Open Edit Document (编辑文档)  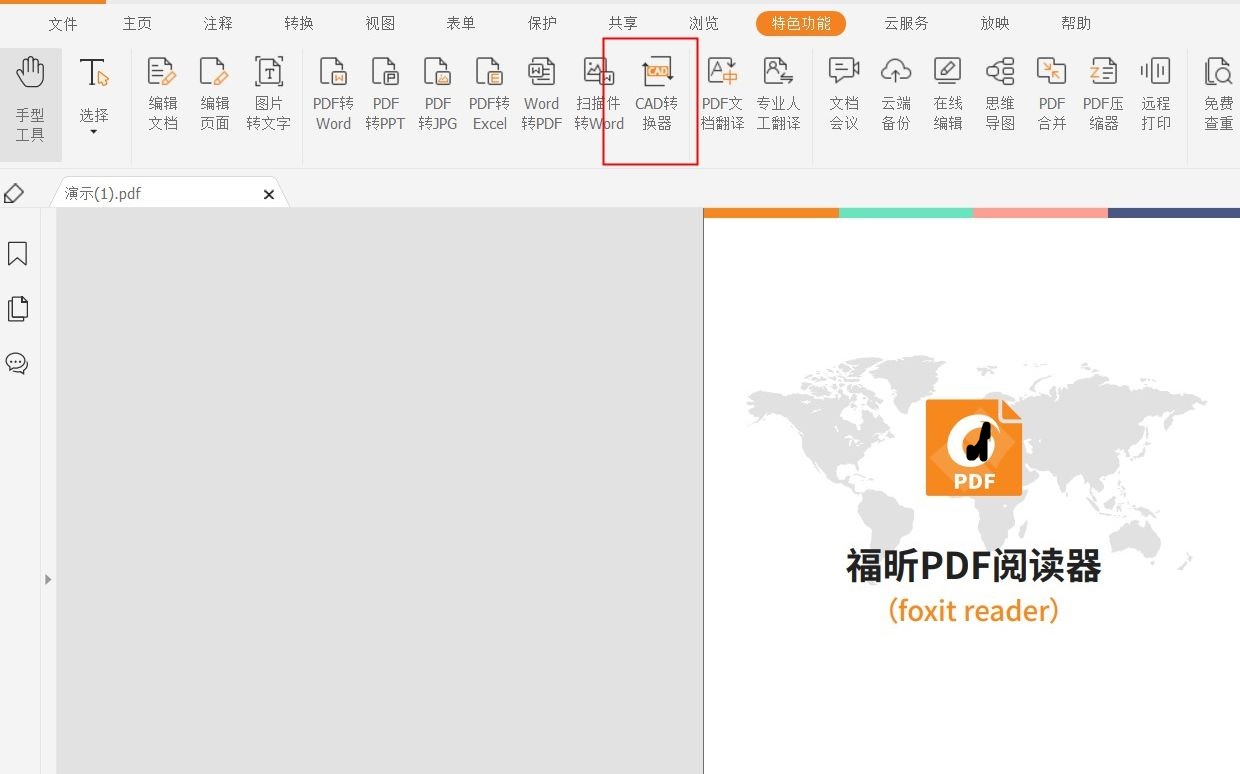point(163,95)
